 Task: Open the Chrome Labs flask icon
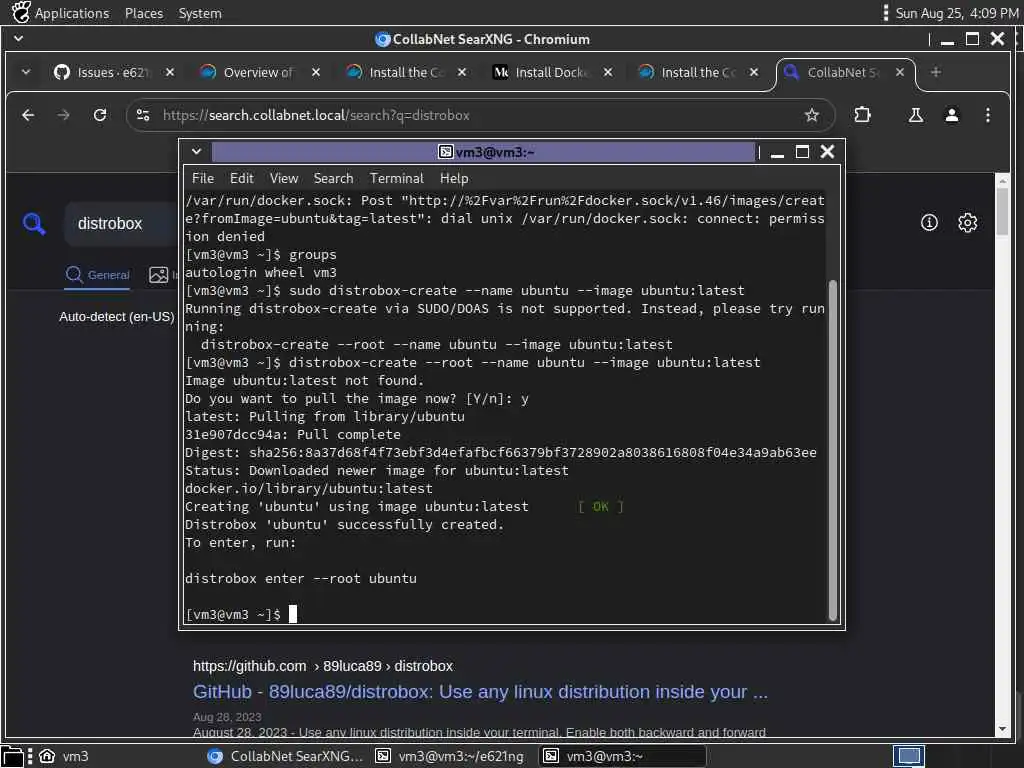[x=916, y=115]
